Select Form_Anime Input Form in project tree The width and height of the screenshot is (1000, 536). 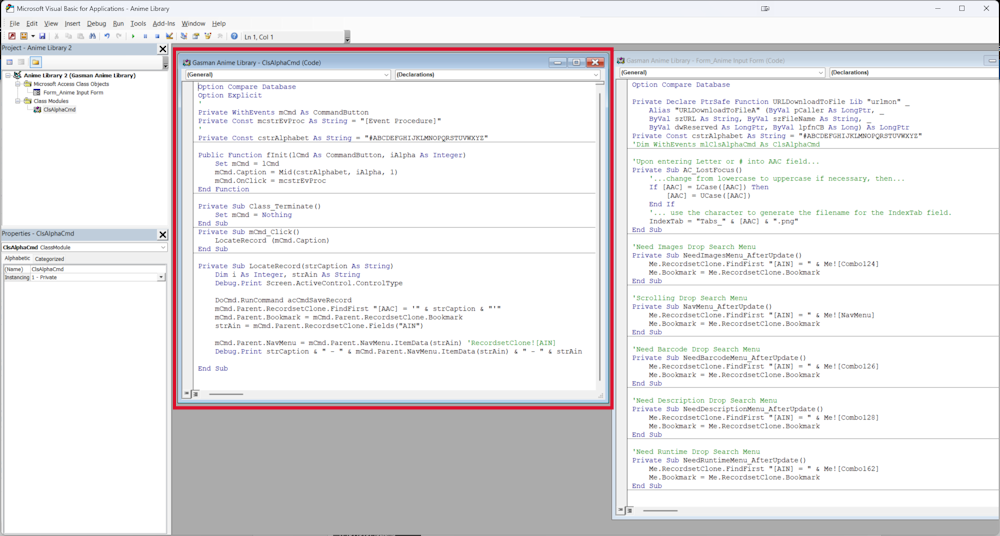[x=73, y=93]
